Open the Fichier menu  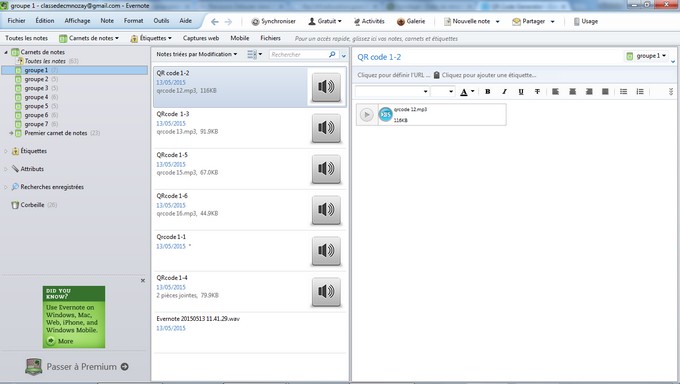[x=16, y=21]
